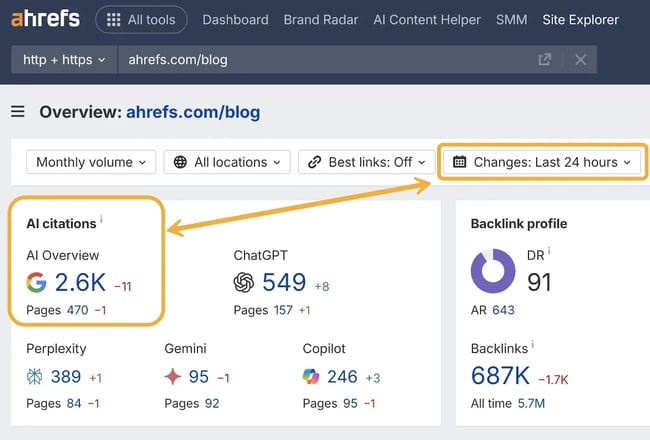Open the All time 5.7M link
650x440 pixels.
(531, 403)
